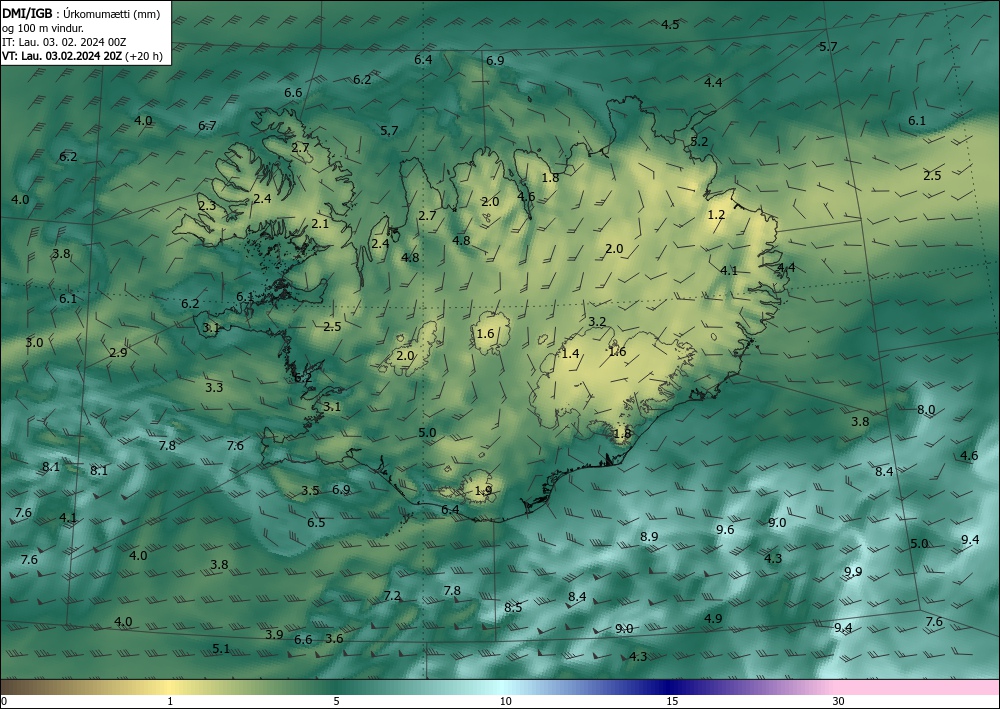Click the colour scale label "15"
1000x709 pixels.
pyautogui.click(x=672, y=701)
